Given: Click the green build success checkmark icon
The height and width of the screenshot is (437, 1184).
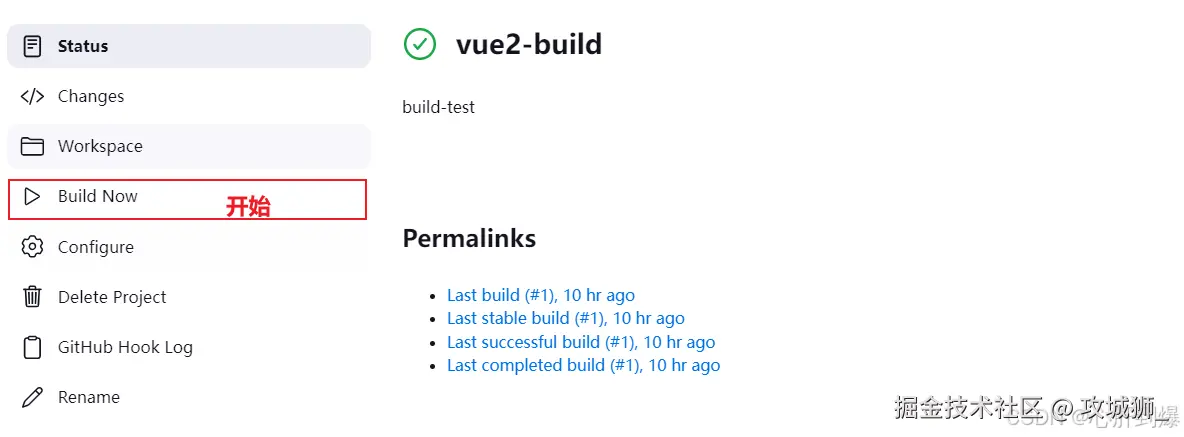Looking at the screenshot, I should point(420,44).
